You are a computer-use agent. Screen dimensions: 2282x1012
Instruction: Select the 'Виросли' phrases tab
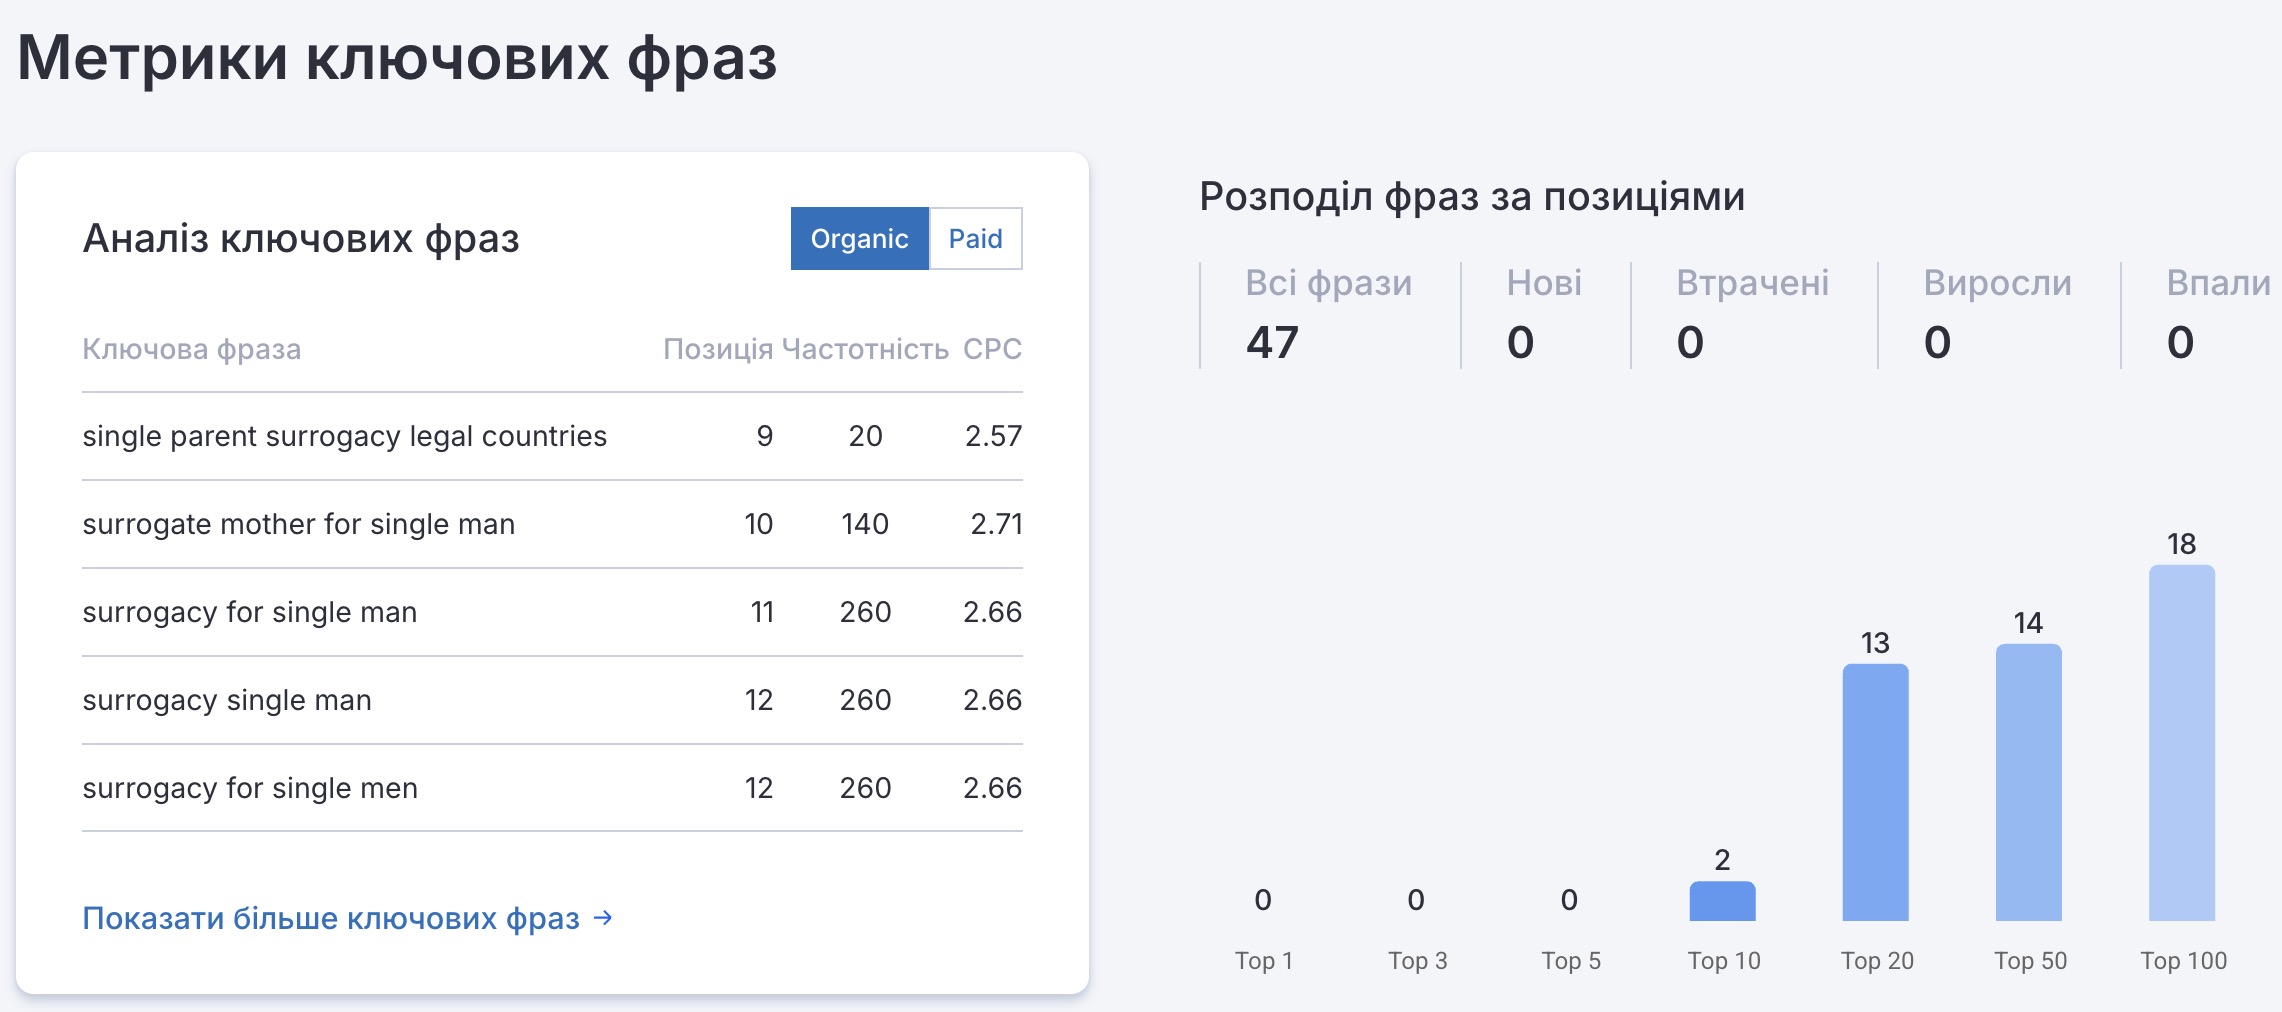click(1997, 314)
